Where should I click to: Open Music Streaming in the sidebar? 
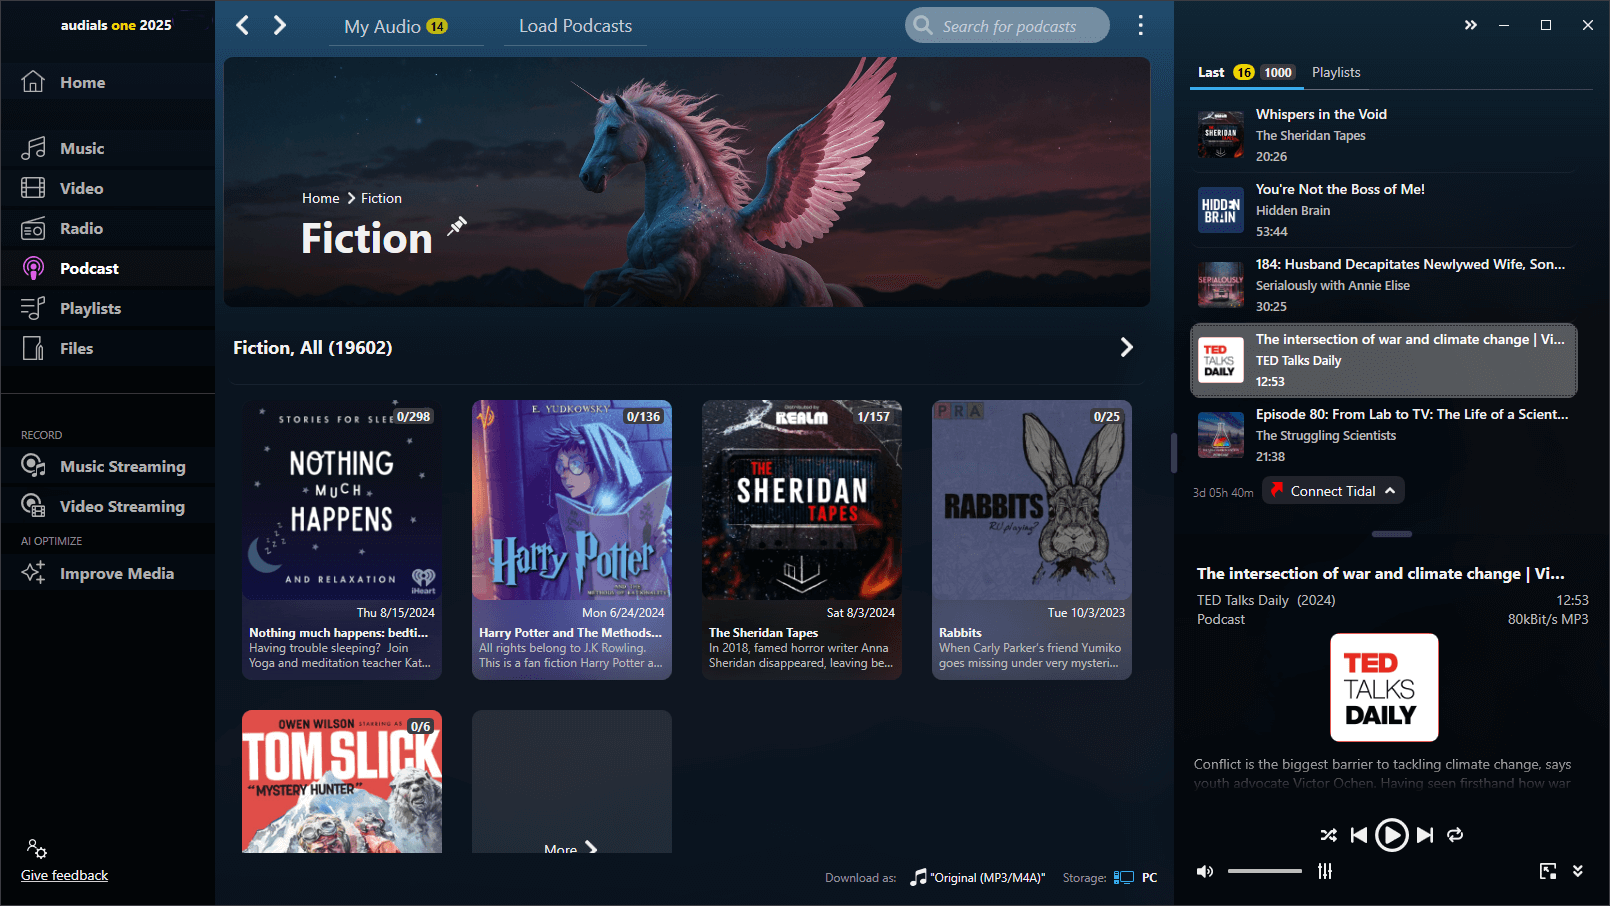click(122, 466)
